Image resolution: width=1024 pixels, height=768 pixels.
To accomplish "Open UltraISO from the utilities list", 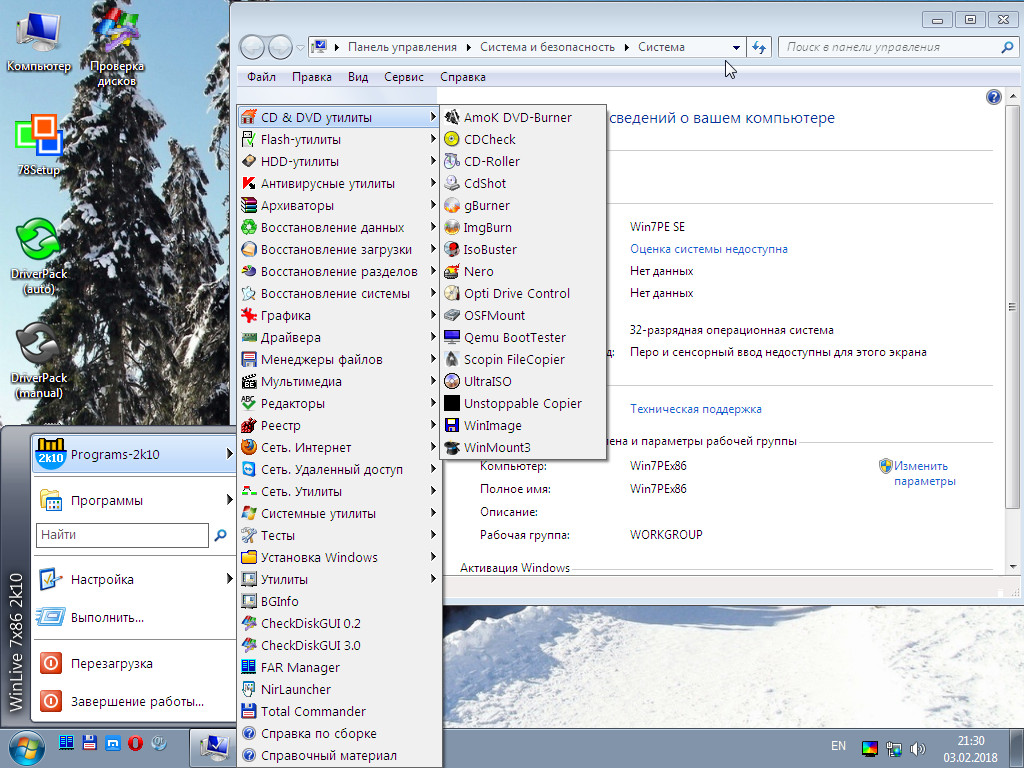I will (487, 381).
